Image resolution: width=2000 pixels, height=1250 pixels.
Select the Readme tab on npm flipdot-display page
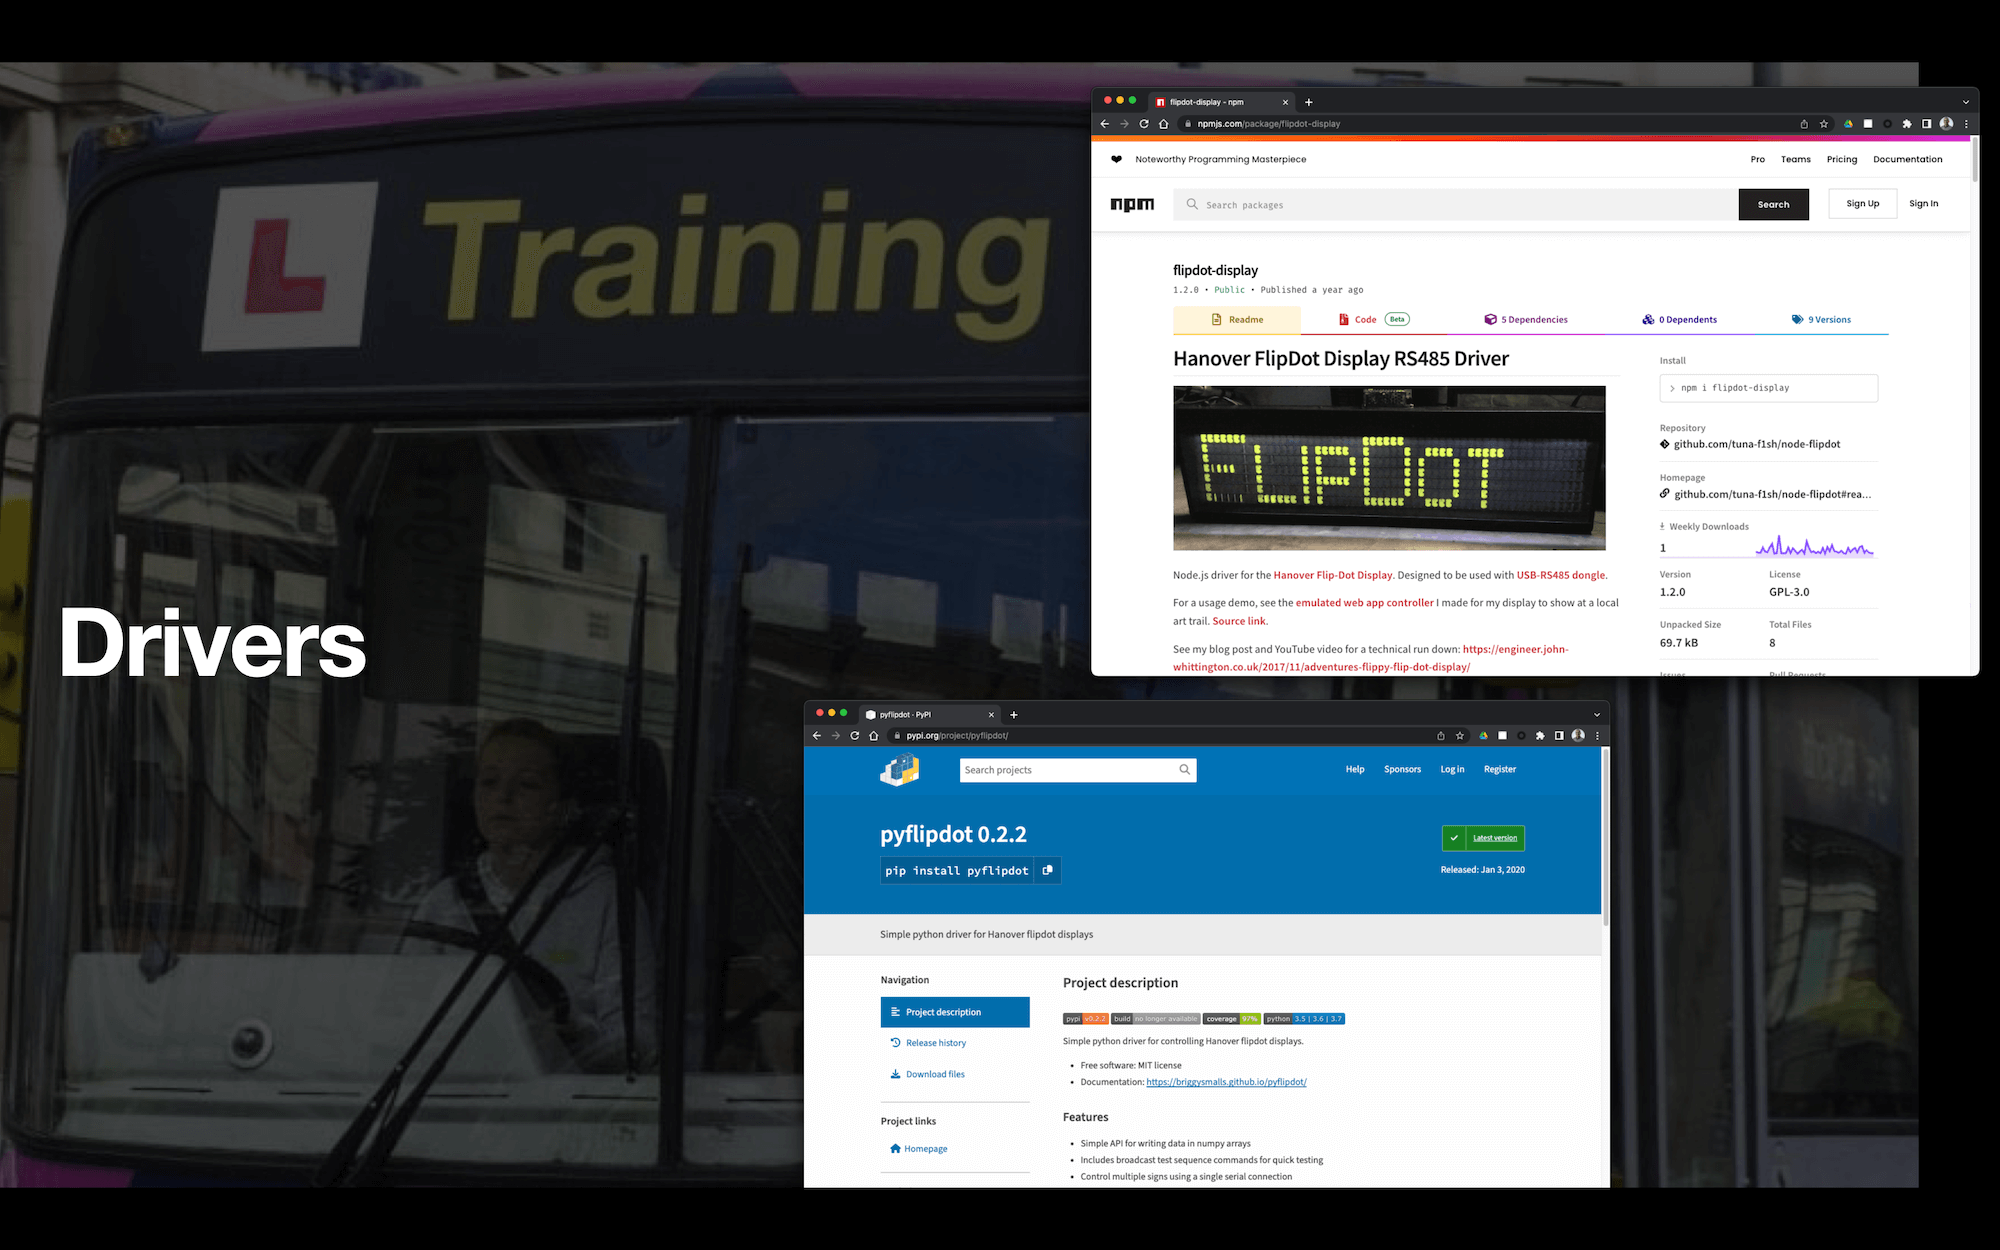pos(1234,320)
